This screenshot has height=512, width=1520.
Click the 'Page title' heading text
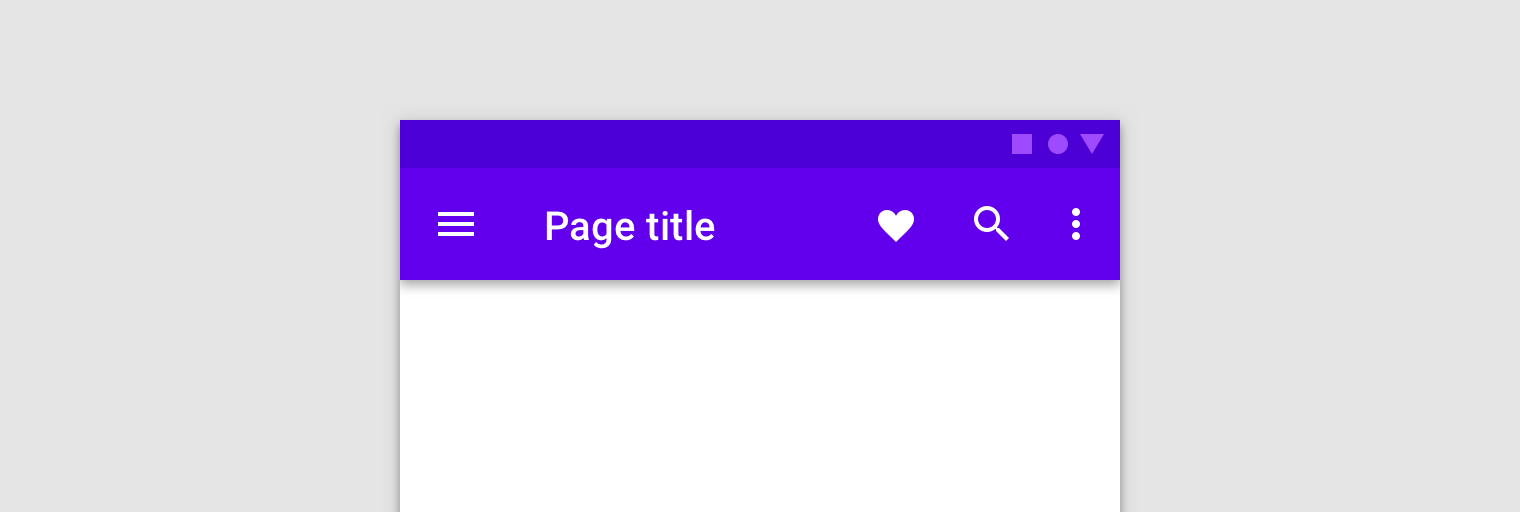click(x=629, y=226)
